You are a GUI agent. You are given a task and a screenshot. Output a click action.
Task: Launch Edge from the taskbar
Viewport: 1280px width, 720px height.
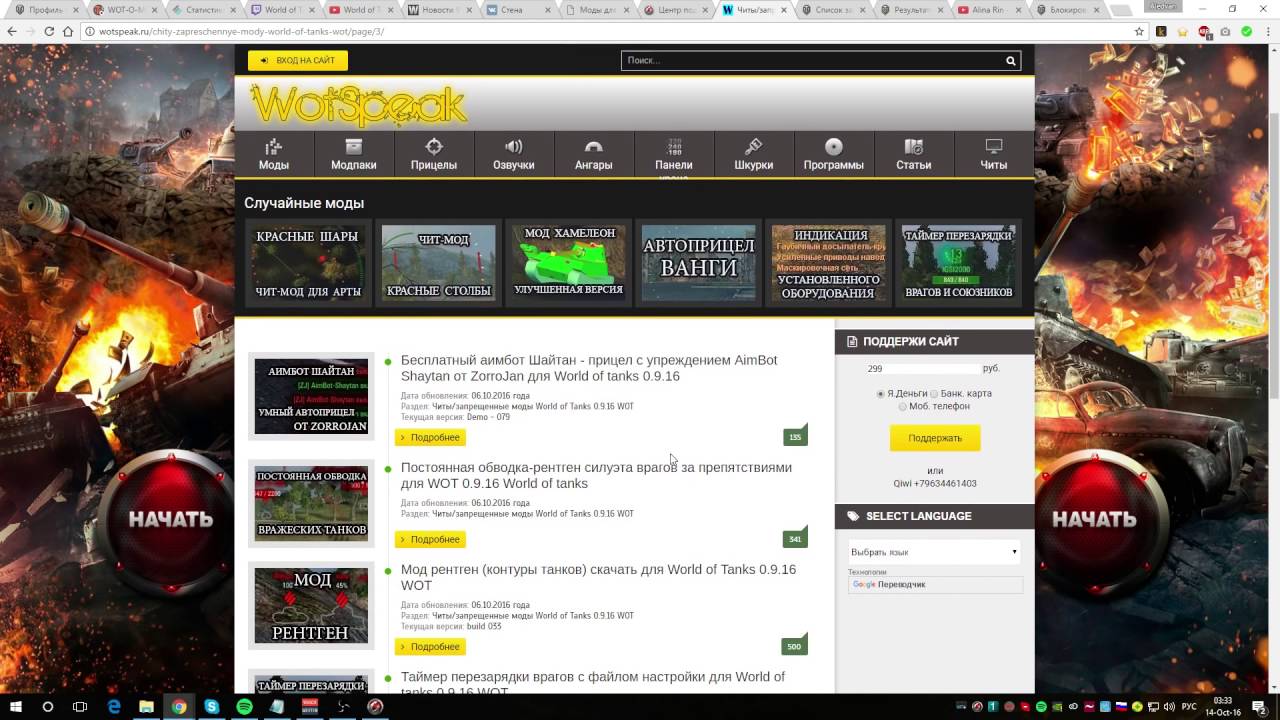[114, 706]
